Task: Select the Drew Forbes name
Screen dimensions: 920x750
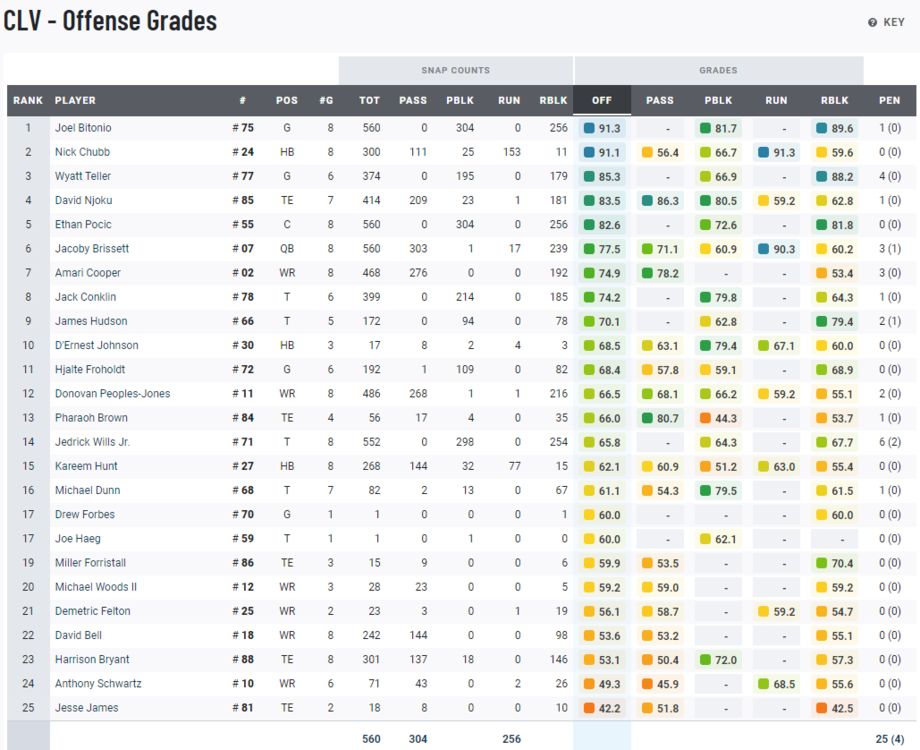Action: (x=85, y=514)
